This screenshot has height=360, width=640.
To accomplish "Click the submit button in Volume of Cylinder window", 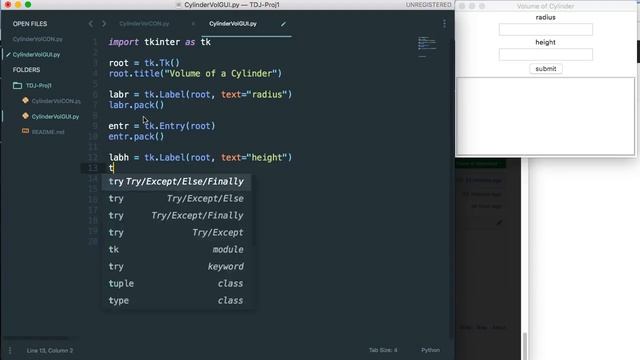I will (x=546, y=69).
